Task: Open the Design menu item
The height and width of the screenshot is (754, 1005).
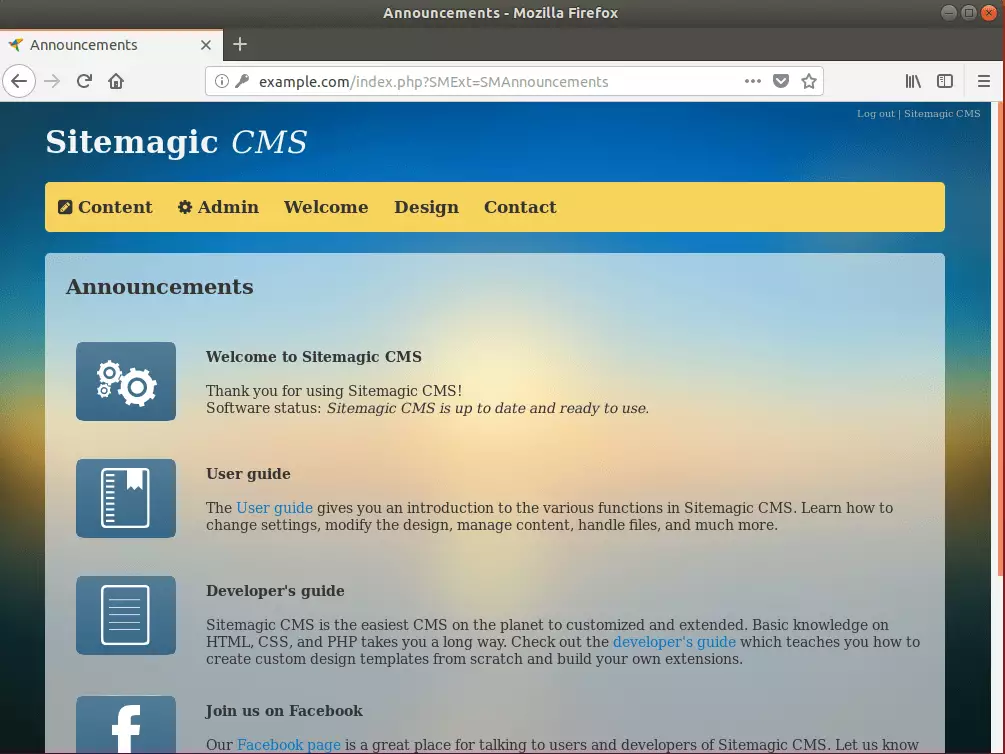Action: 426,207
